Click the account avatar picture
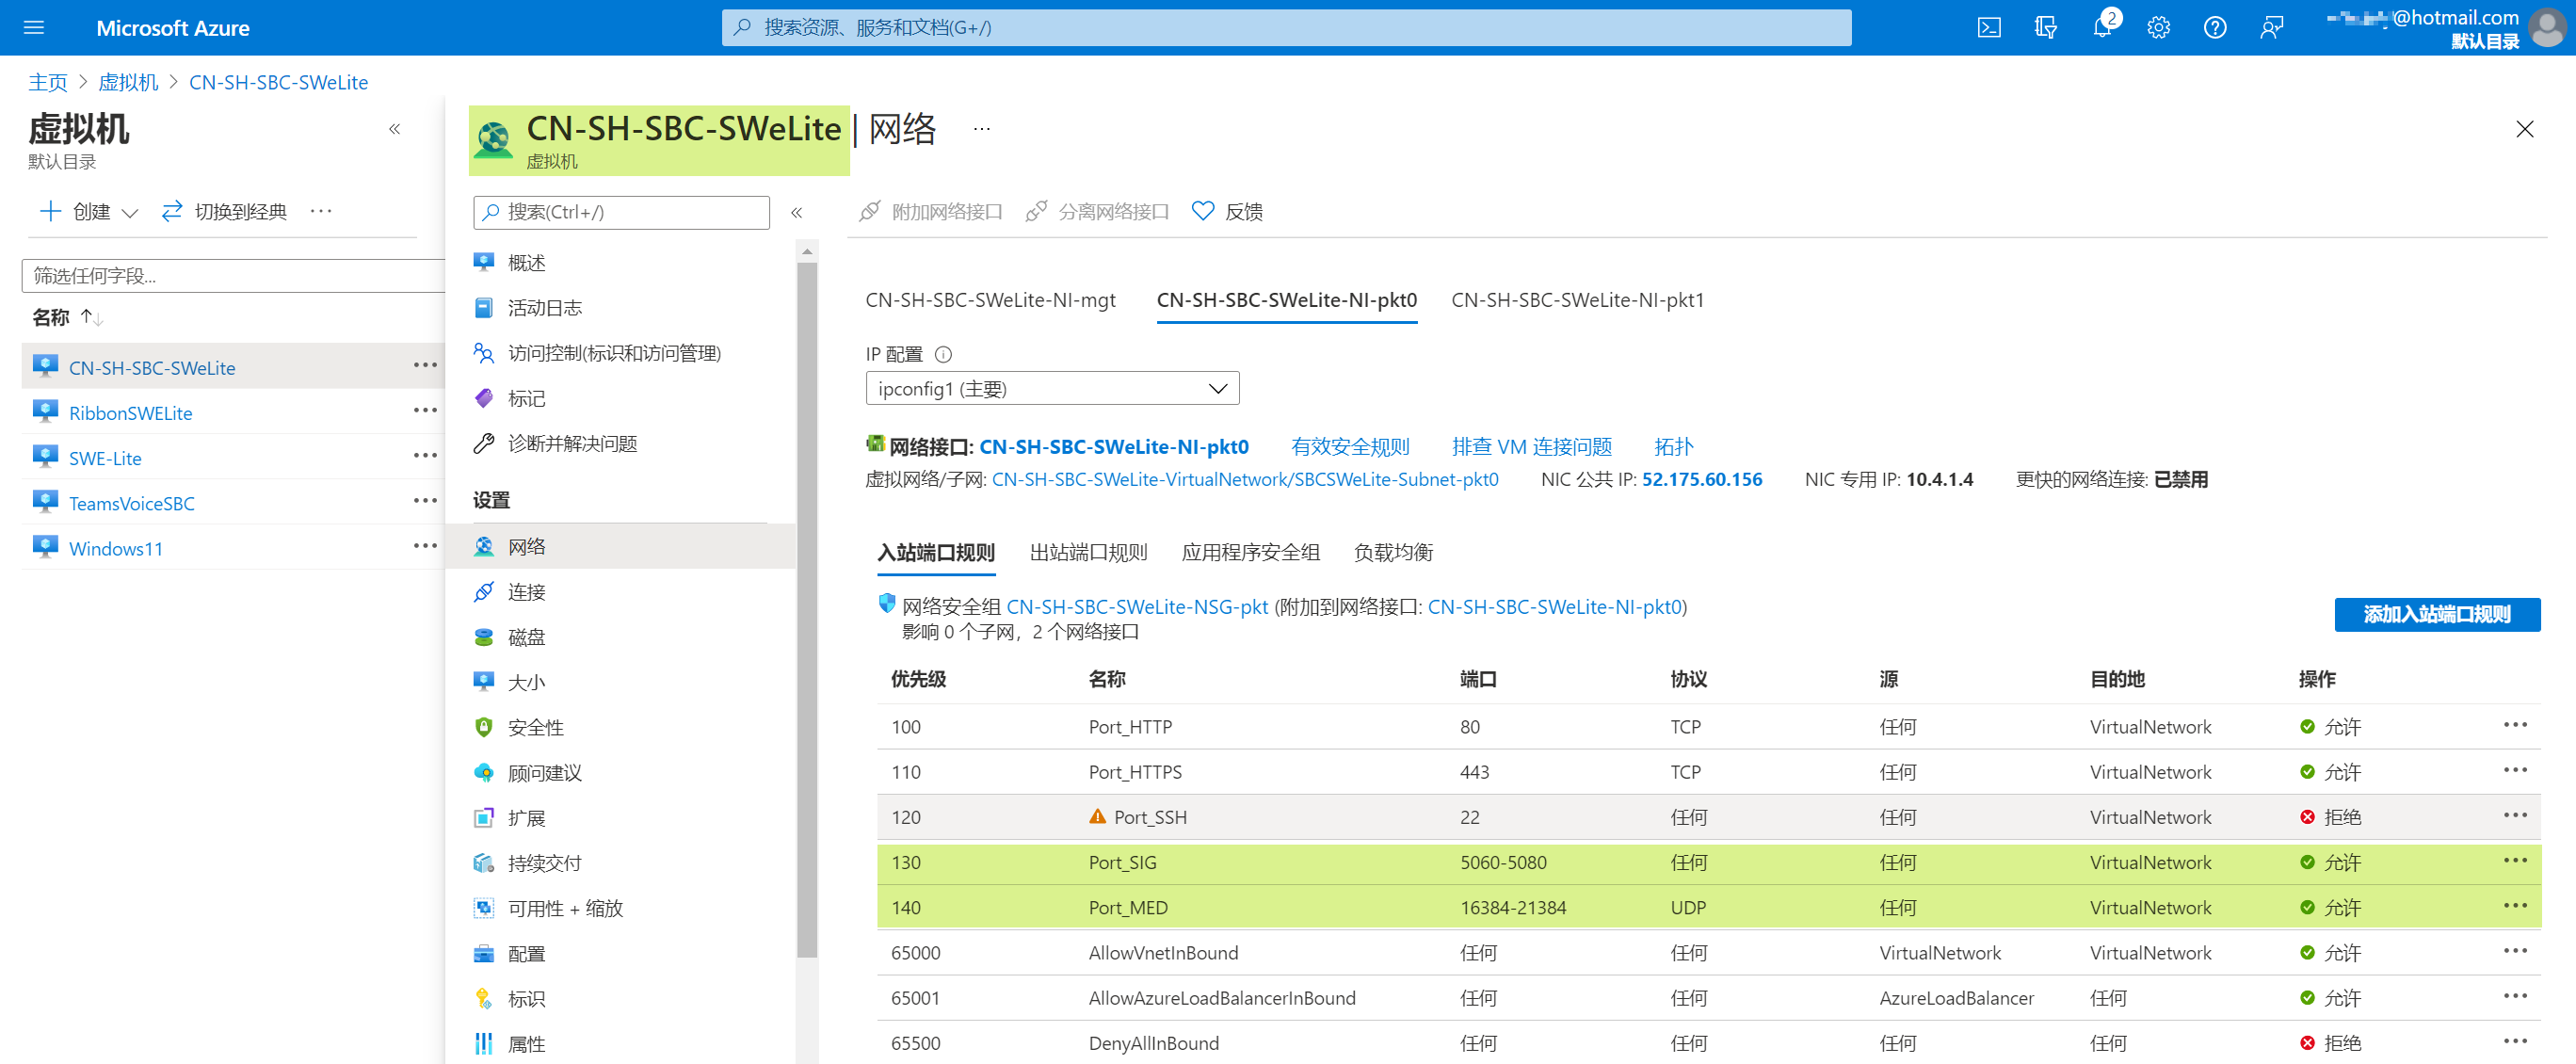 (x=2546, y=27)
